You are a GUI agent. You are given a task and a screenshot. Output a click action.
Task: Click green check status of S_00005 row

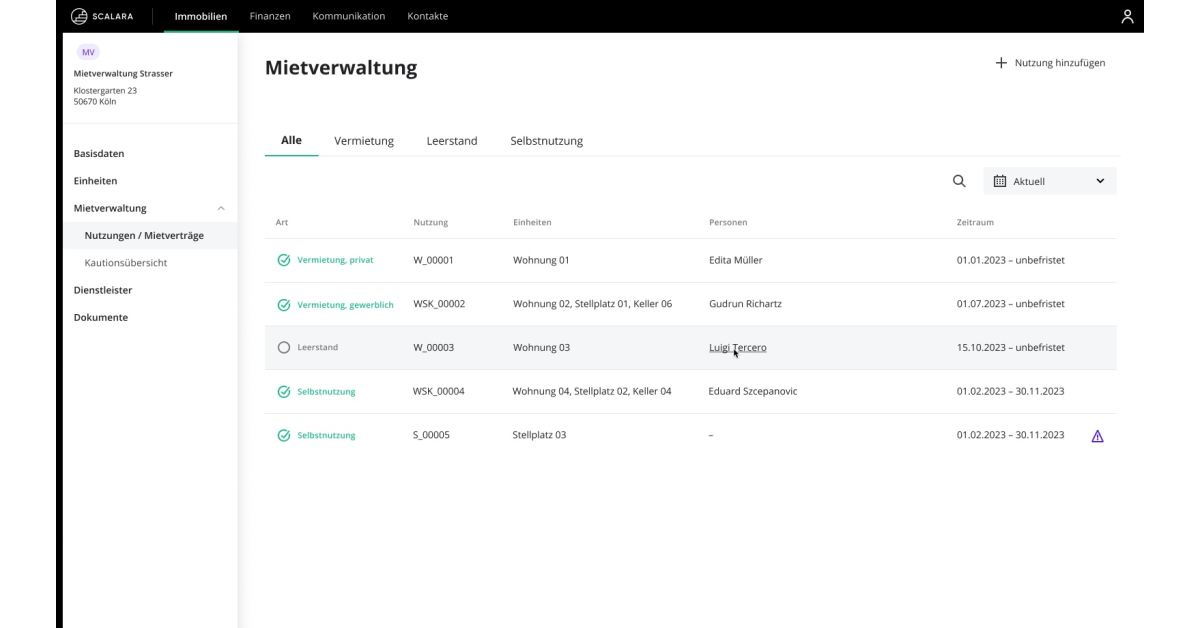pyautogui.click(x=284, y=436)
